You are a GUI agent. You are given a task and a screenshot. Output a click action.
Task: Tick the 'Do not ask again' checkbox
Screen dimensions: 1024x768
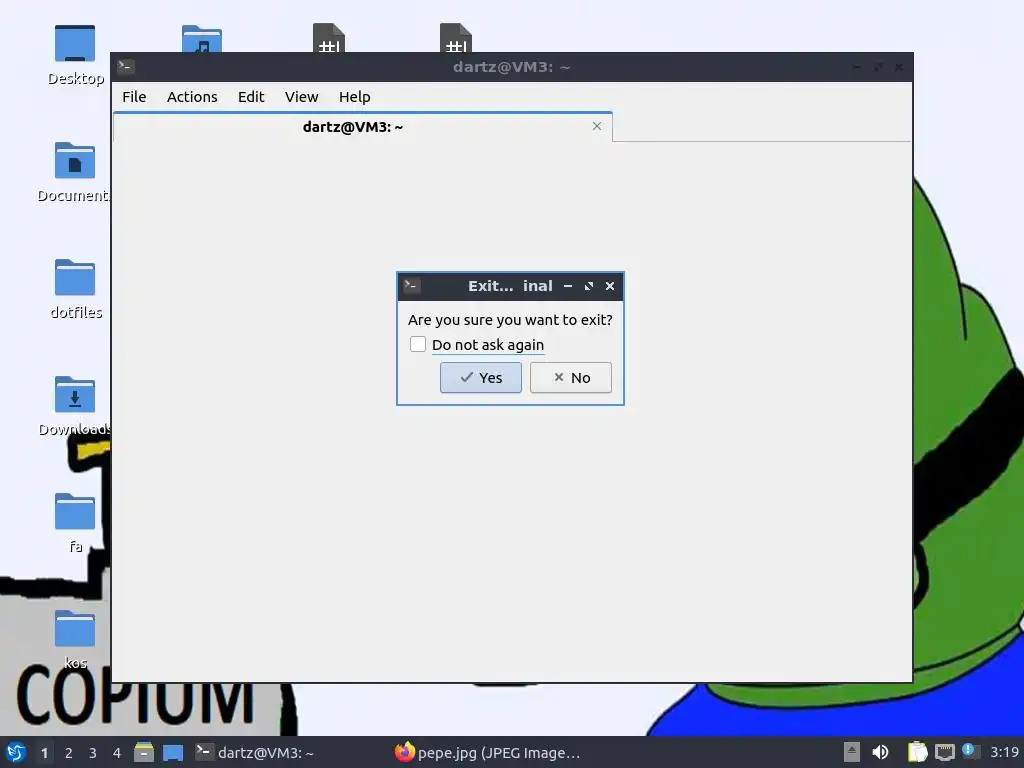pos(418,344)
